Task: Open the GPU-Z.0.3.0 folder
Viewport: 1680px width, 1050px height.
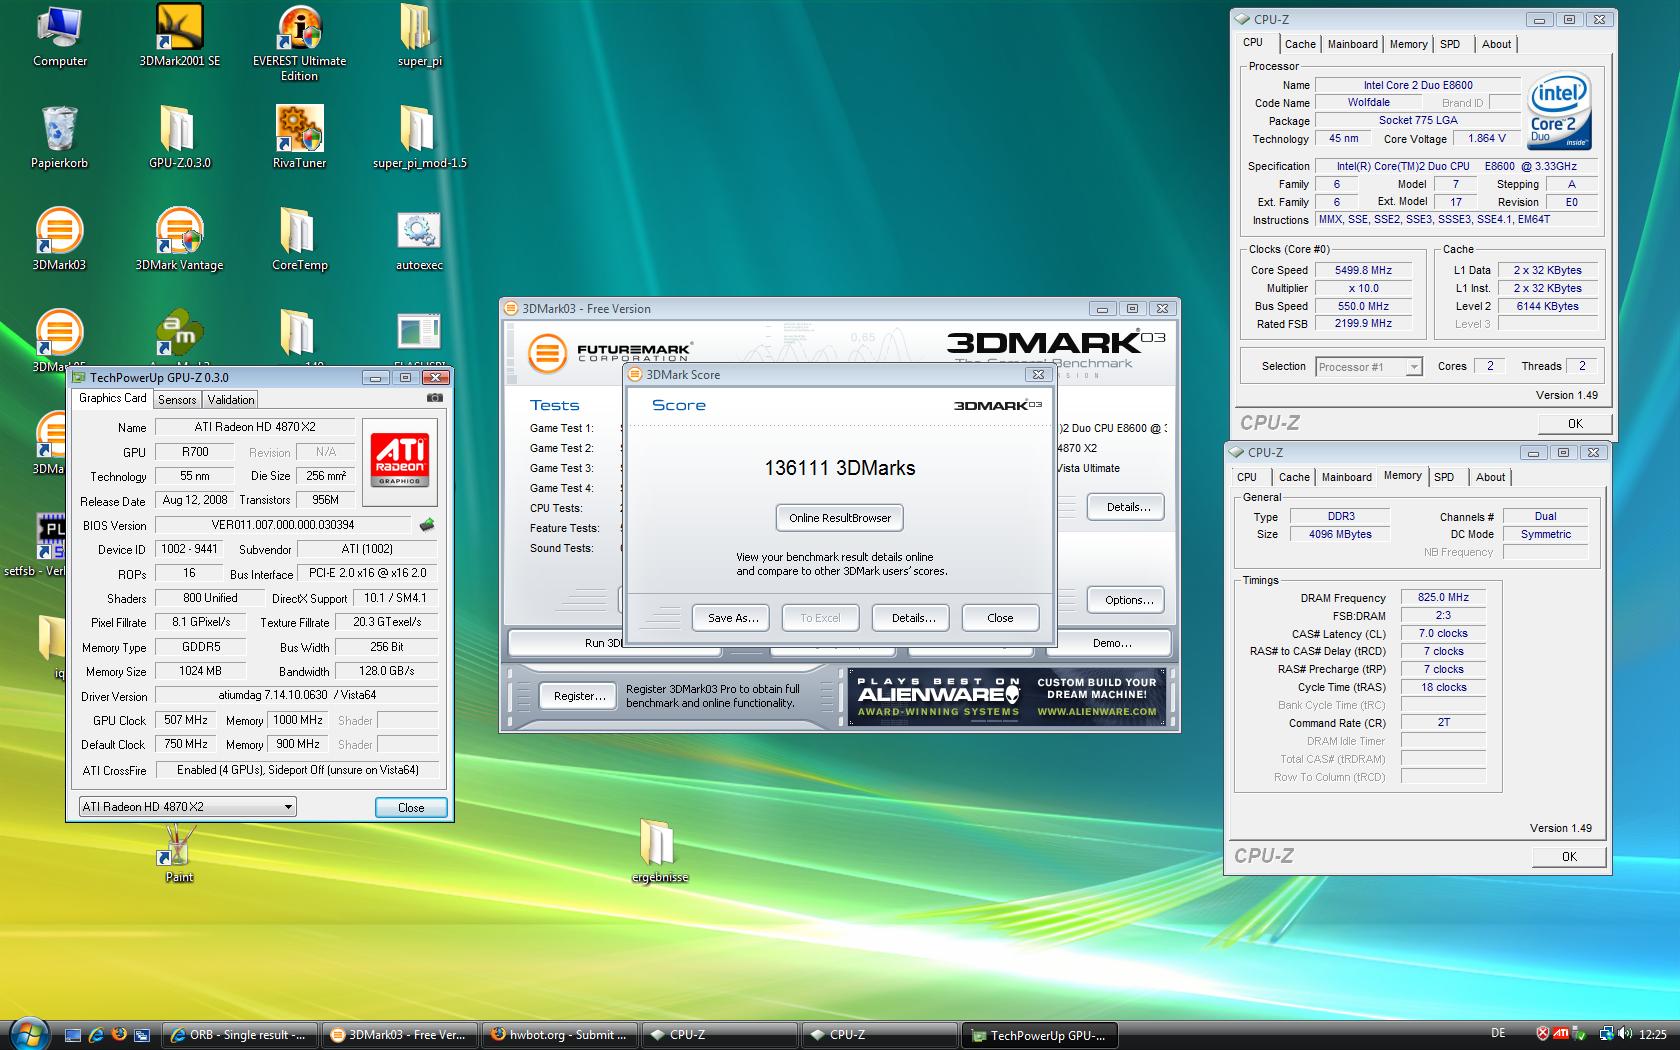Action: [x=179, y=138]
